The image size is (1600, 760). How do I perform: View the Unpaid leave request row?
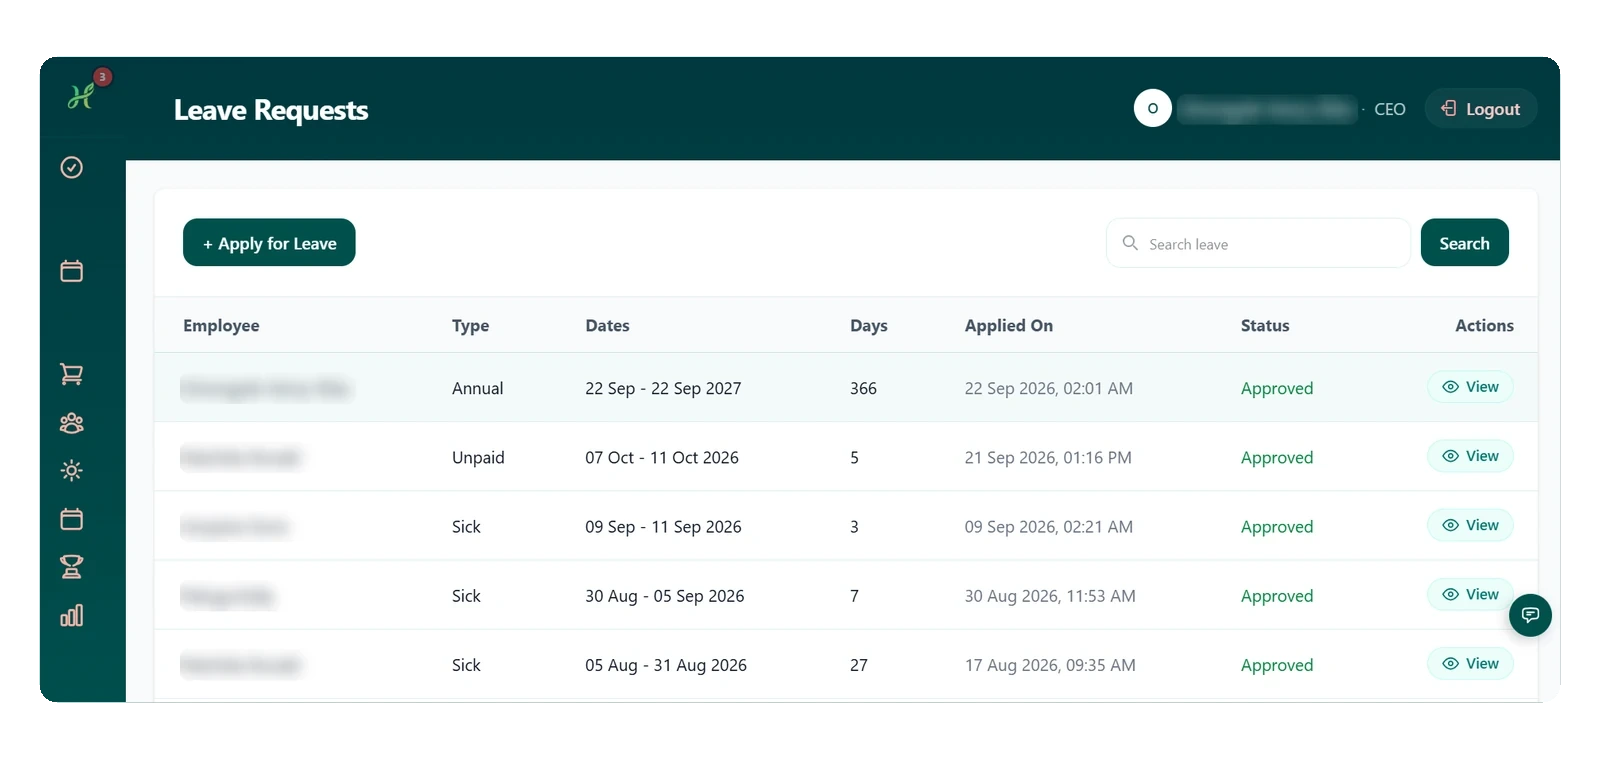click(1470, 456)
